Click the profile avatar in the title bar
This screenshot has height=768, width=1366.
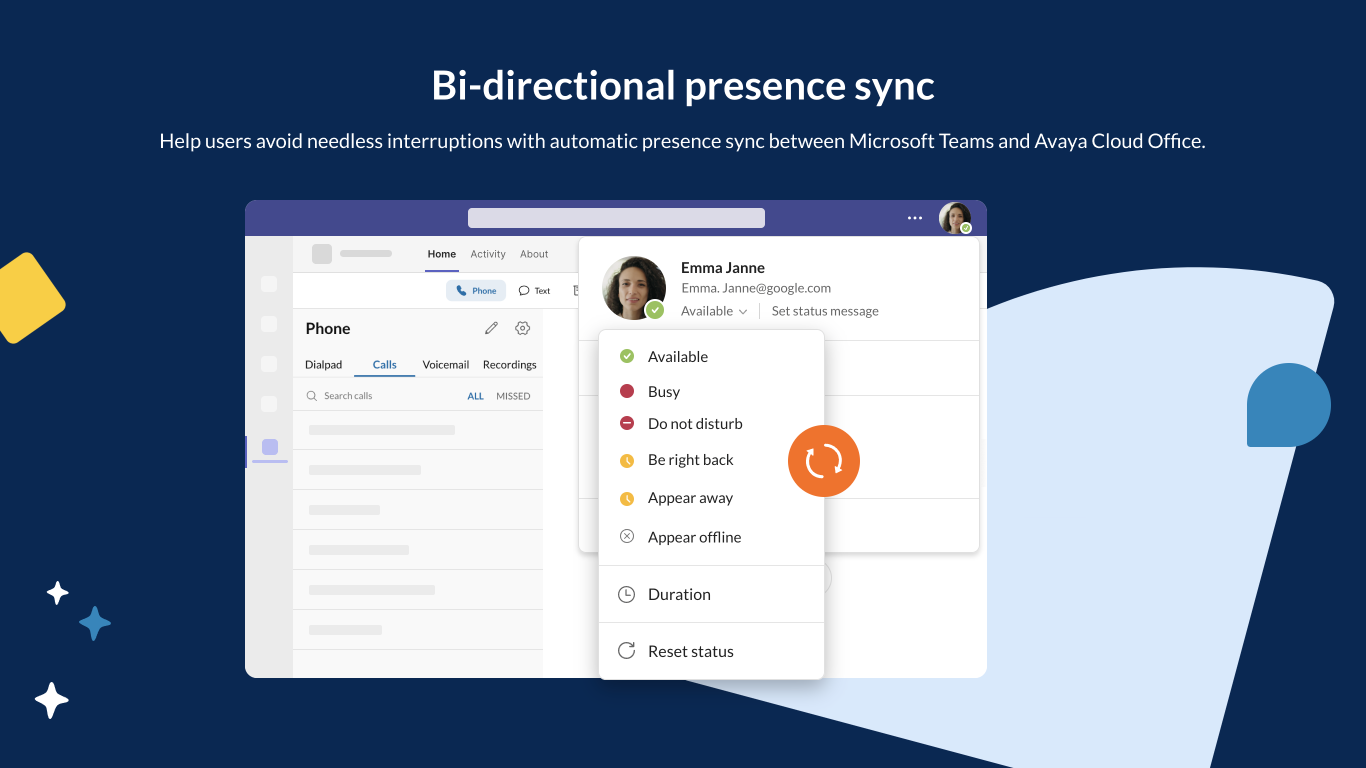[955, 218]
